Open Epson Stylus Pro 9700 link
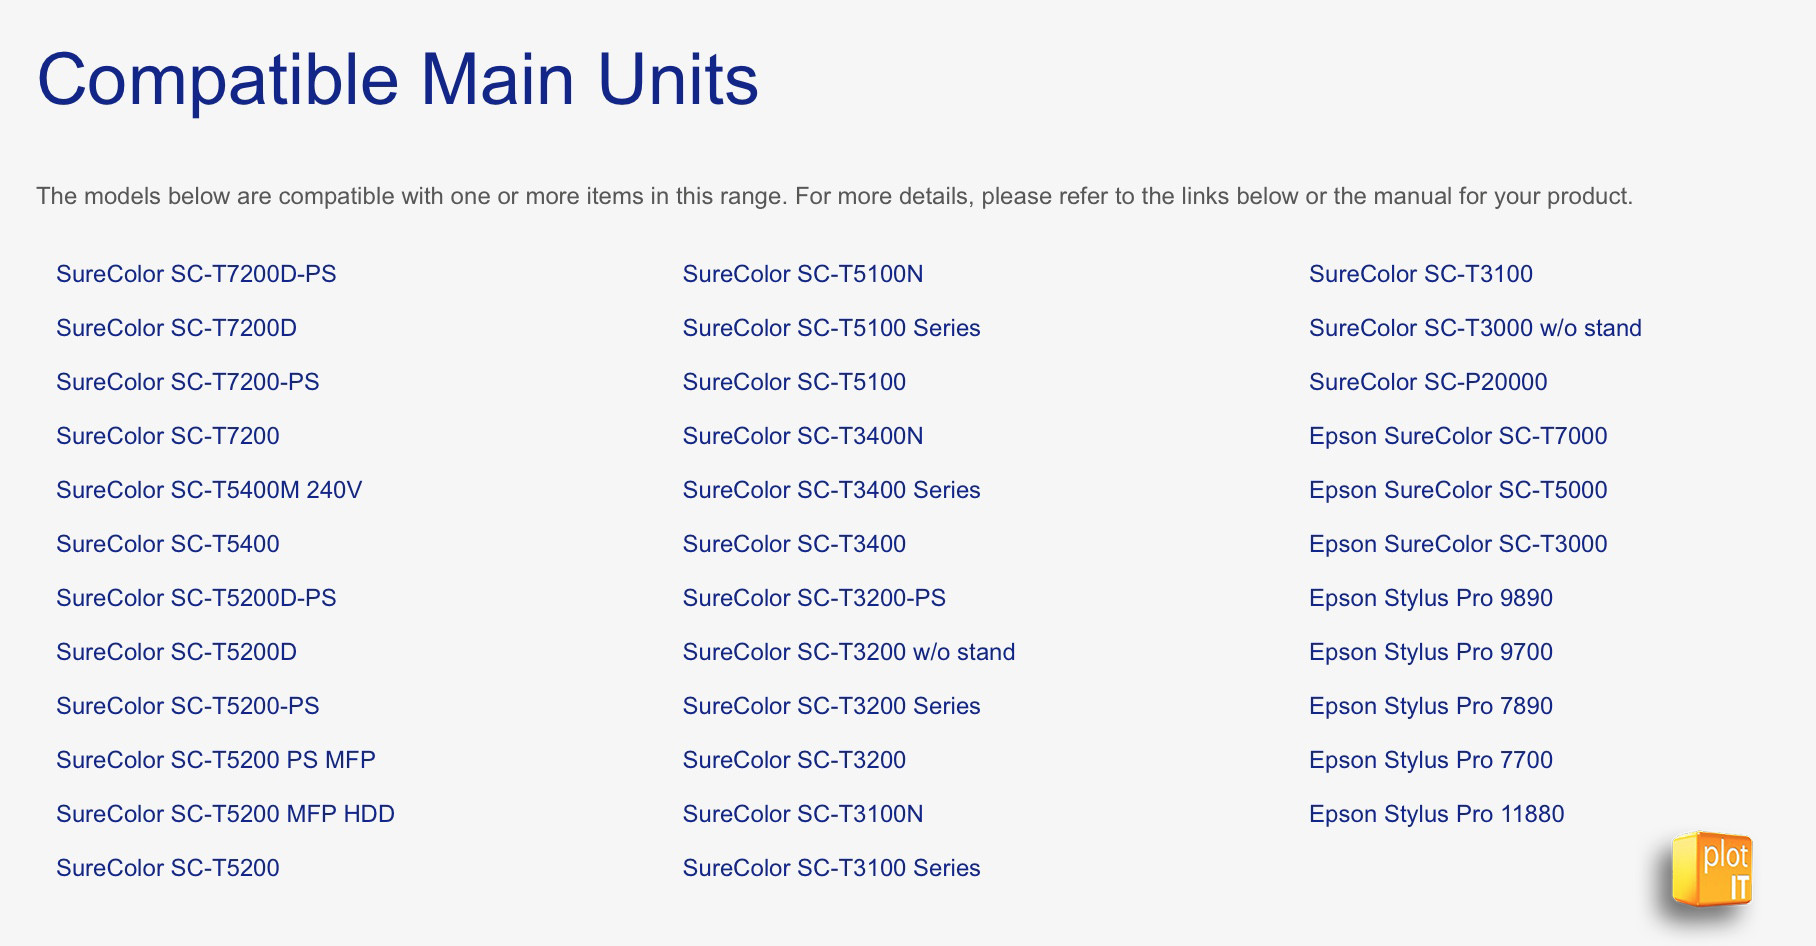Screen dimensions: 1816x946 (x=1431, y=652)
